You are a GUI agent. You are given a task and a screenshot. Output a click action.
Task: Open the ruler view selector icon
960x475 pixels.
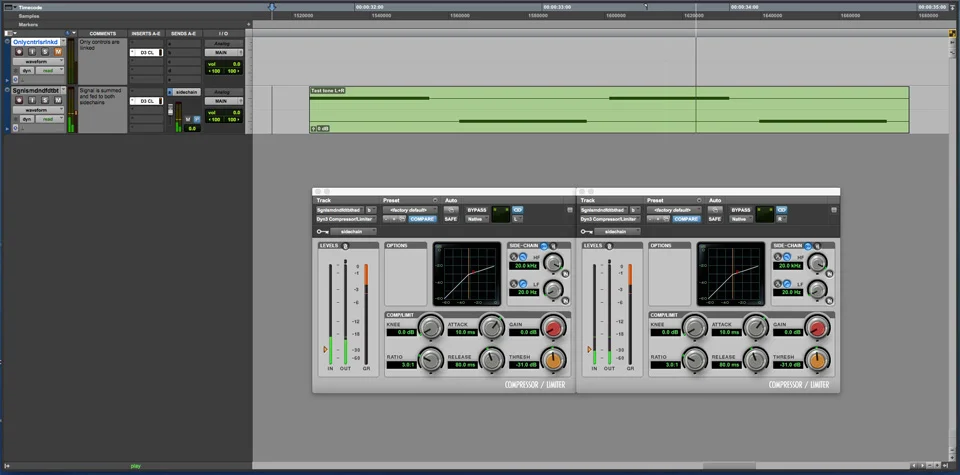pos(8,7)
